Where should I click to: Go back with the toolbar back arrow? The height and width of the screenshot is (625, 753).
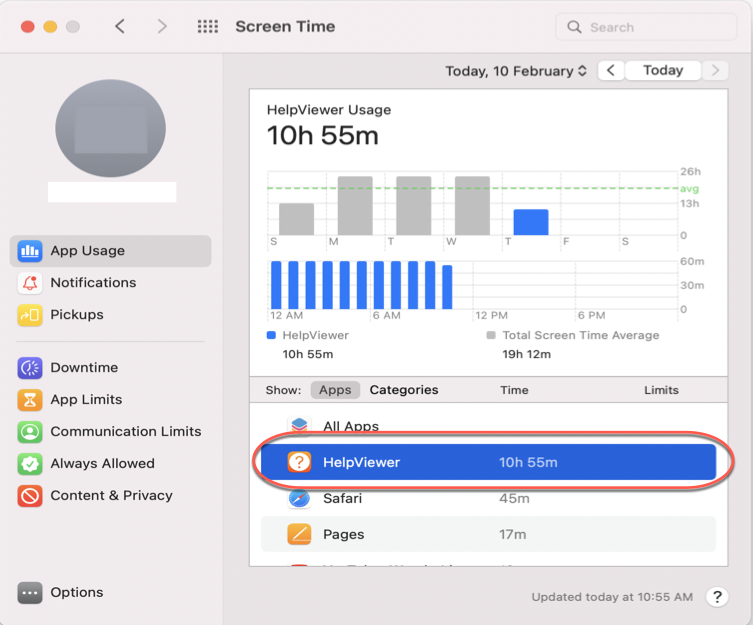point(120,26)
